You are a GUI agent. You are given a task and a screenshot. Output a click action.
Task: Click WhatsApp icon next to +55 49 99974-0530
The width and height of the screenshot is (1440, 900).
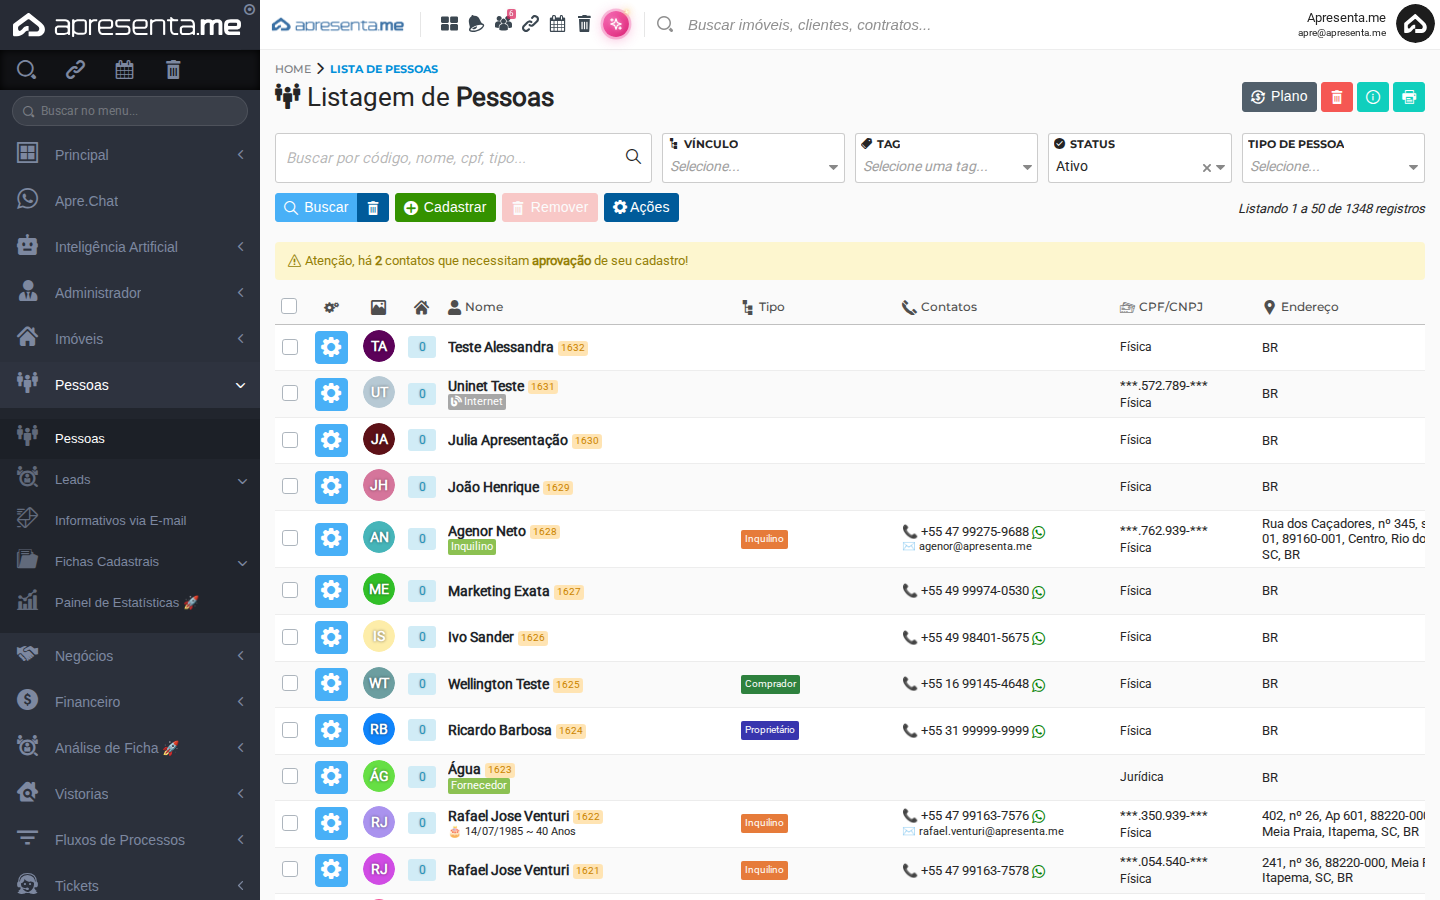1039,592
